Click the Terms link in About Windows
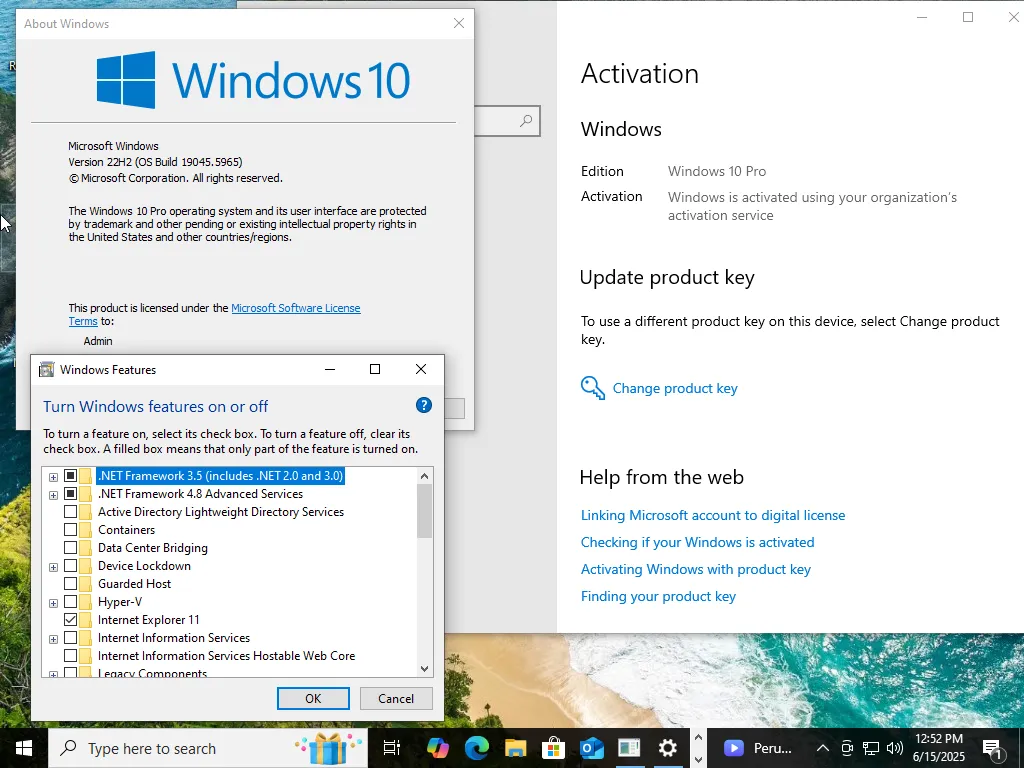This screenshot has height=768, width=1024. tap(83, 321)
